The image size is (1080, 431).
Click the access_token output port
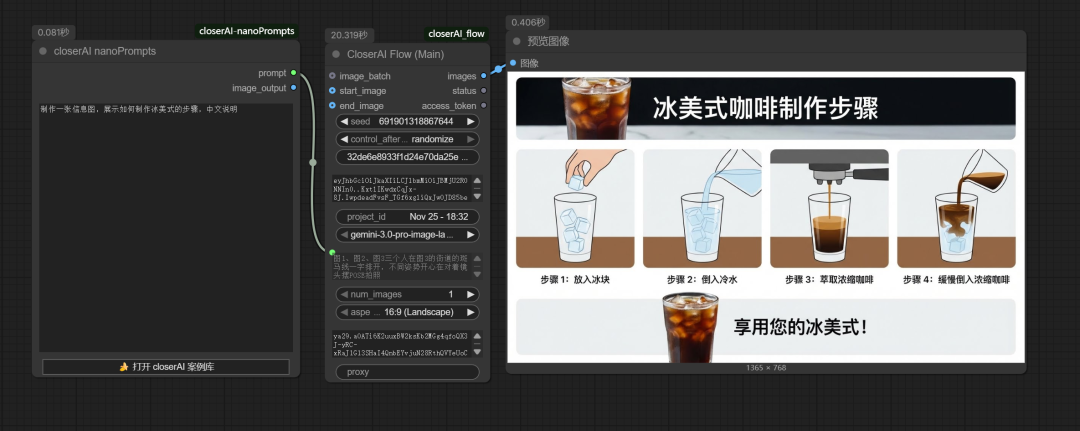click(x=484, y=105)
